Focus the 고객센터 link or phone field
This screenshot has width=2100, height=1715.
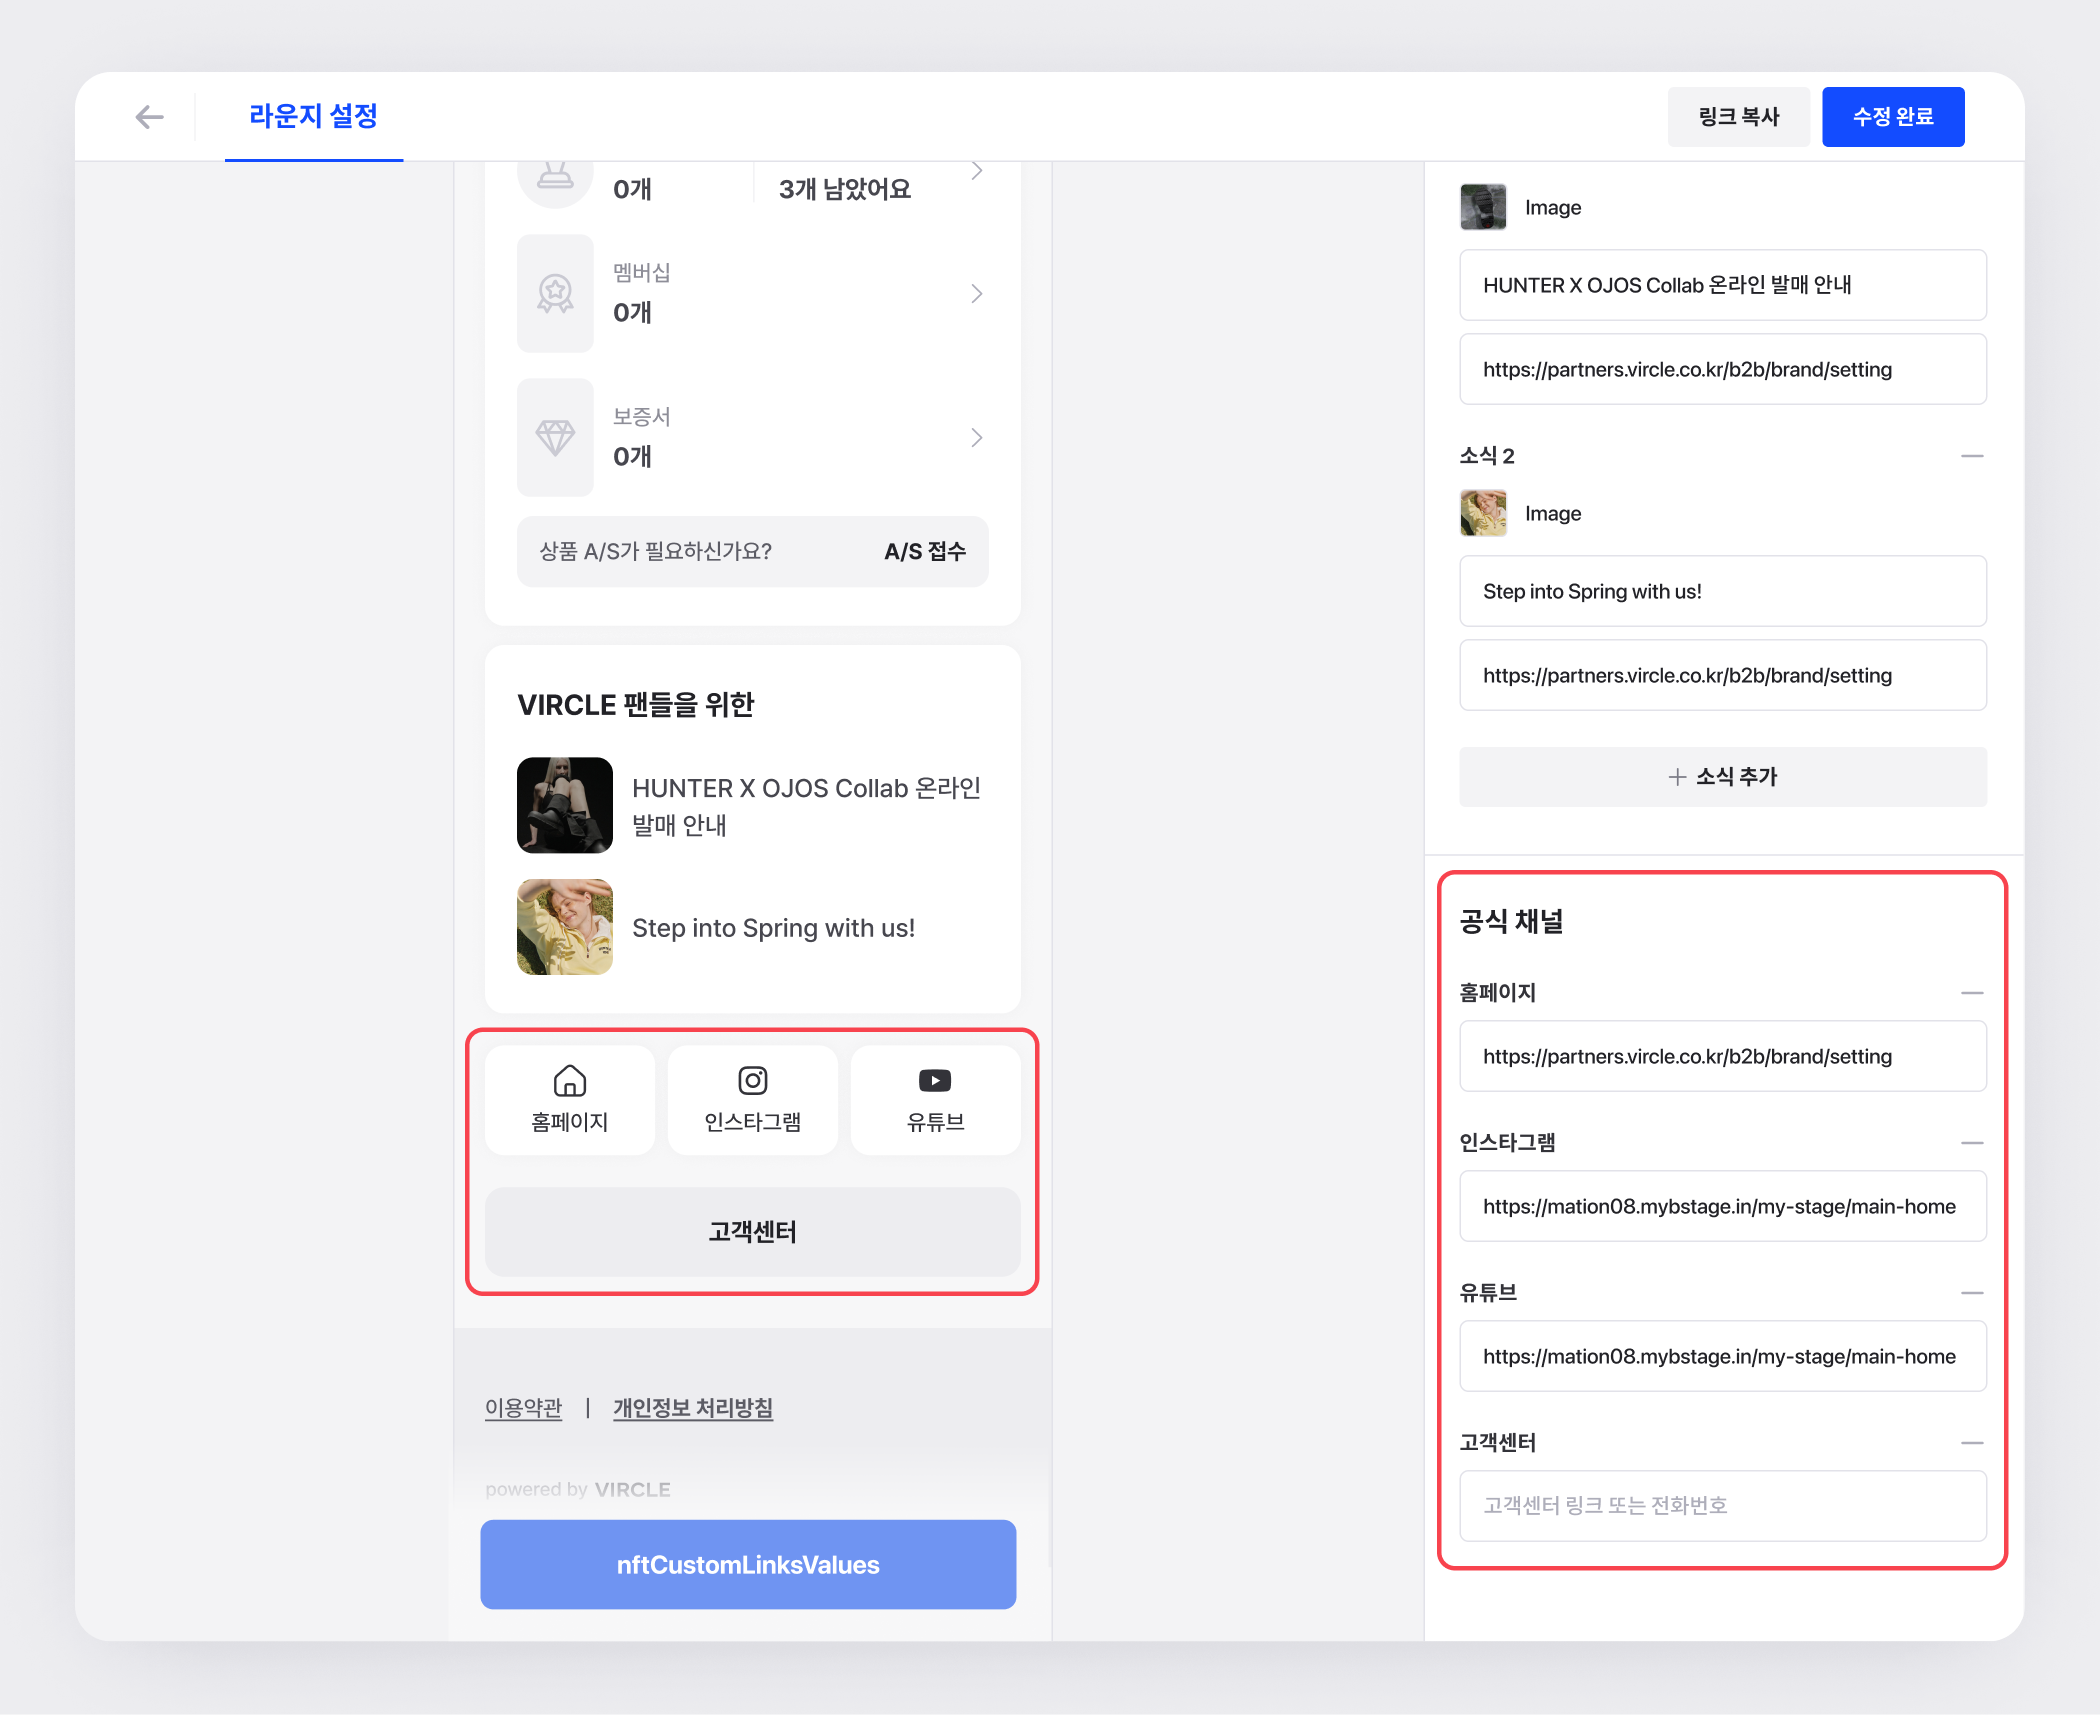(1722, 1506)
